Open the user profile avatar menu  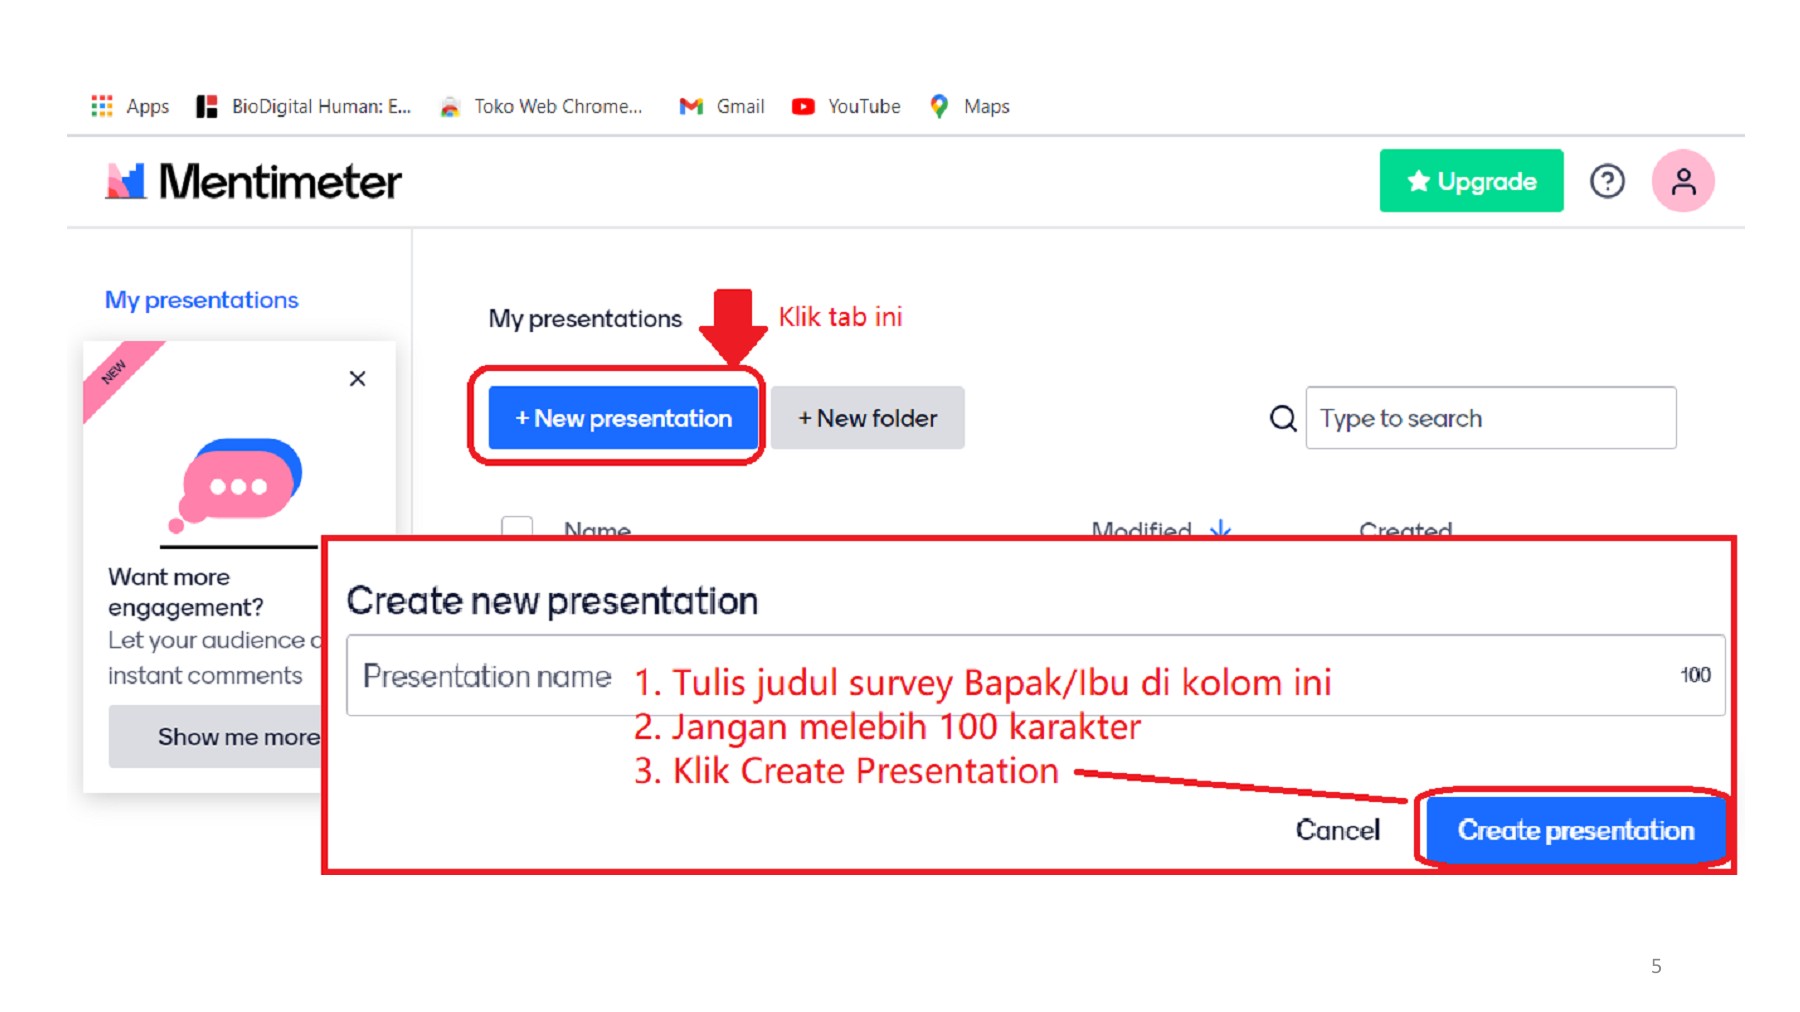(1683, 181)
